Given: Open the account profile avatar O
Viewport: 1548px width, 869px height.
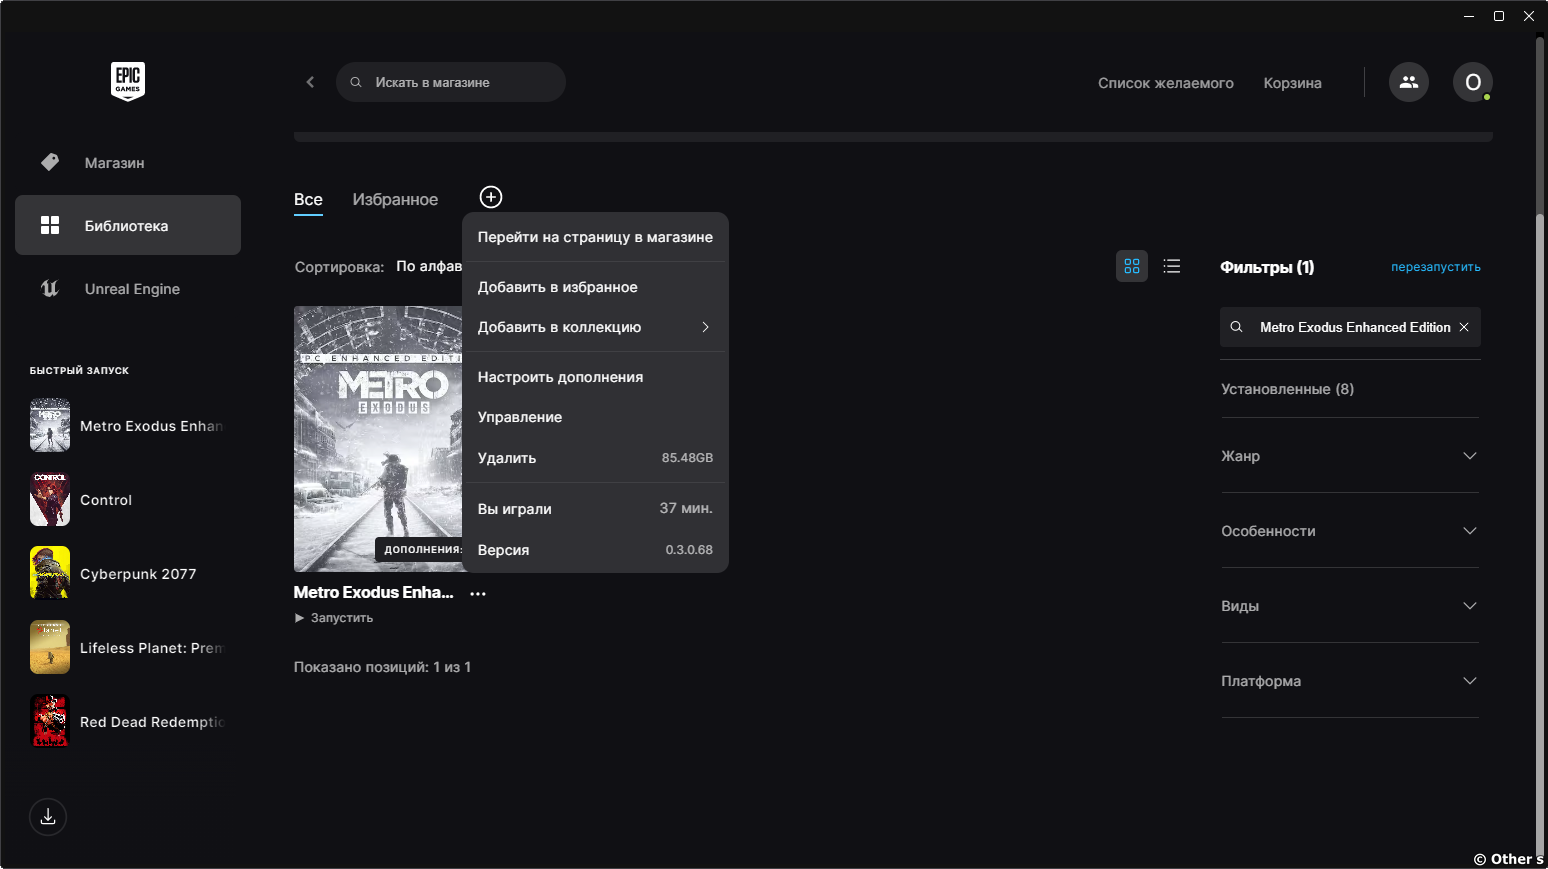Looking at the screenshot, I should click(1473, 82).
